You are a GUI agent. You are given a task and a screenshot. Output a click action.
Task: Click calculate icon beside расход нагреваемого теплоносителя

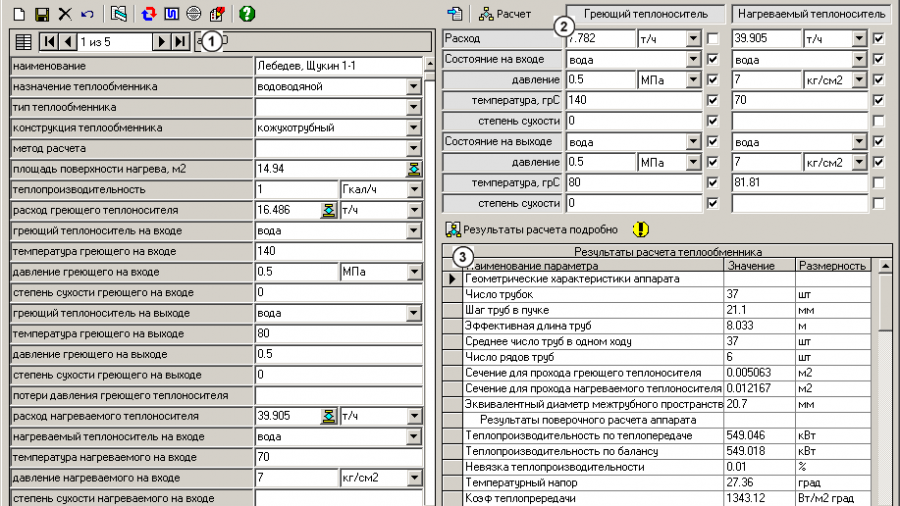[328, 416]
